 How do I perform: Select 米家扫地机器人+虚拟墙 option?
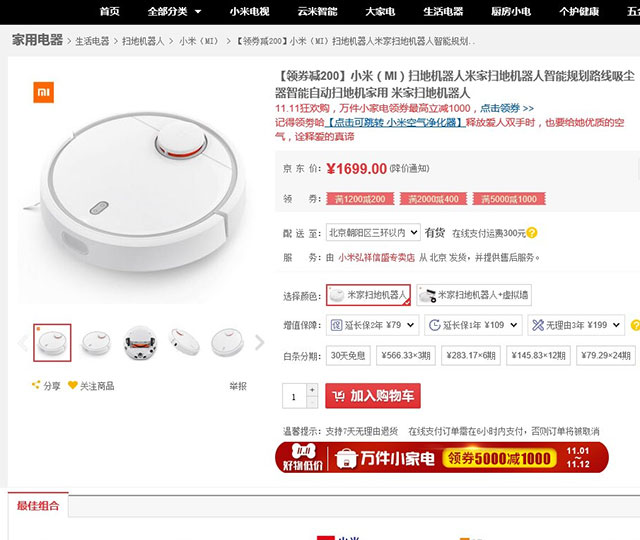(x=474, y=295)
